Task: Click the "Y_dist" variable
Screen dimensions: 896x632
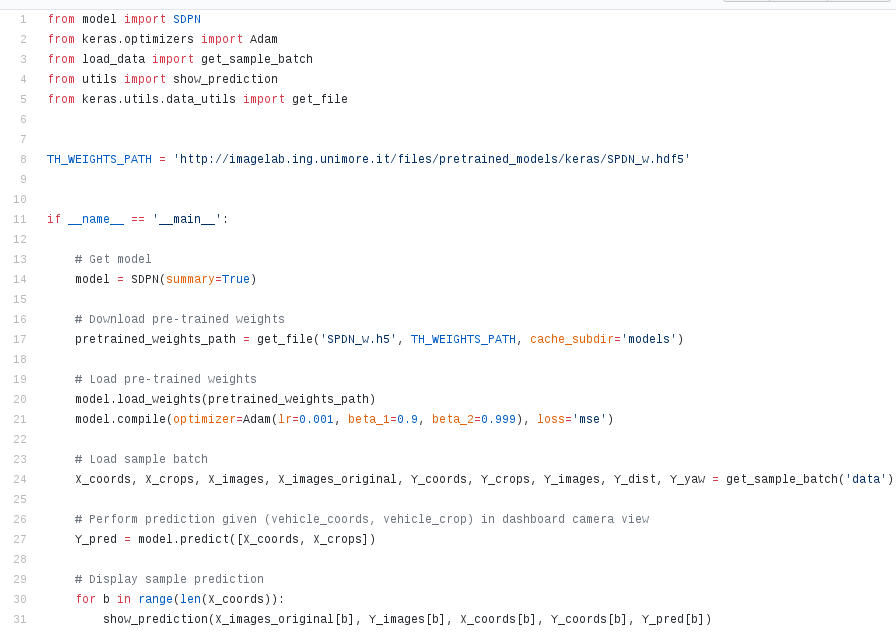Action: tap(635, 479)
